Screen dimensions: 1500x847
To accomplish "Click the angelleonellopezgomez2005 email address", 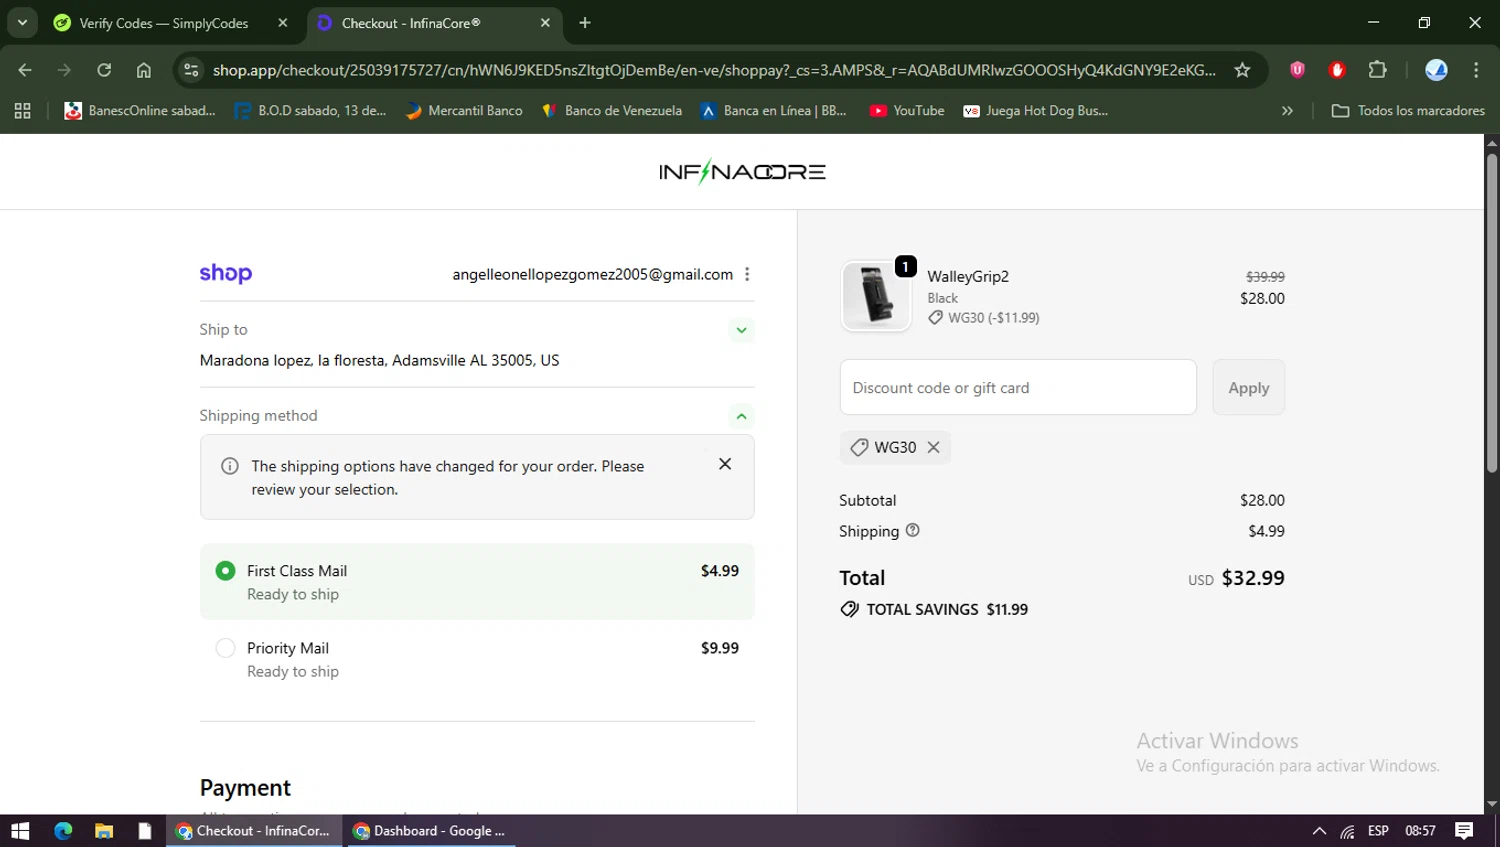I will click(592, 274).
